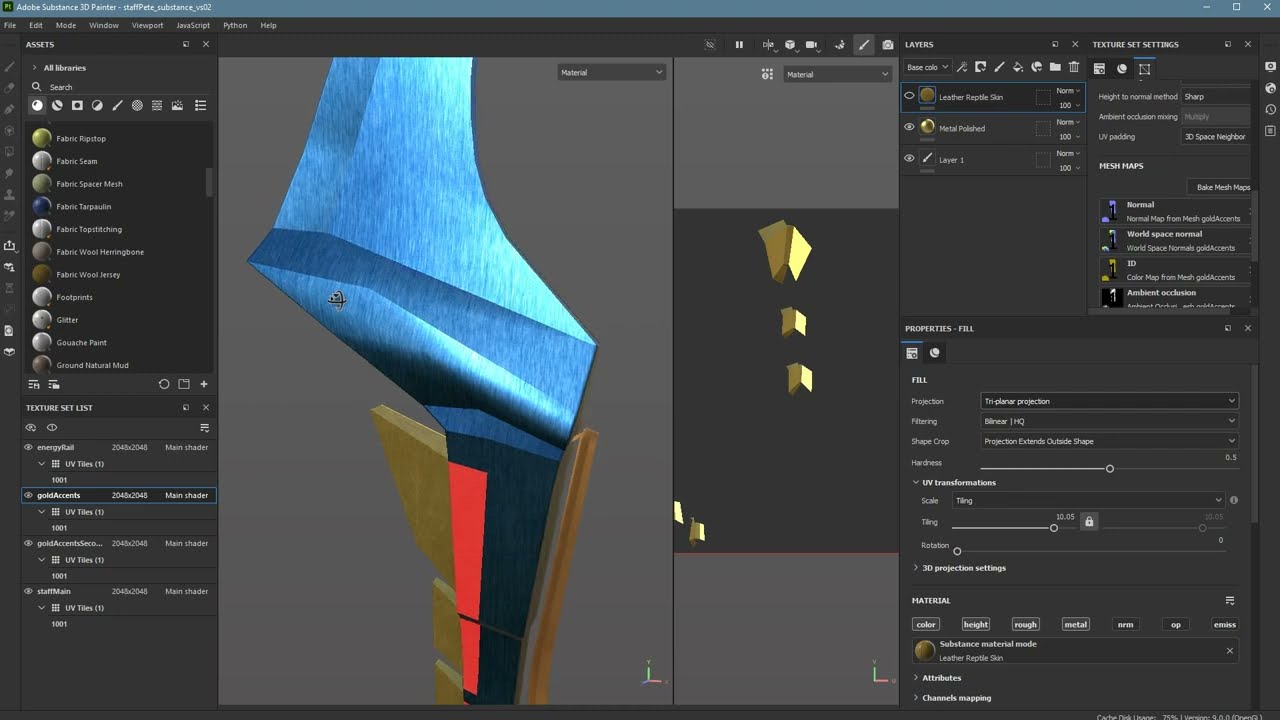
Task: Open the Projection dropdown
Action: coord(1109,401)
